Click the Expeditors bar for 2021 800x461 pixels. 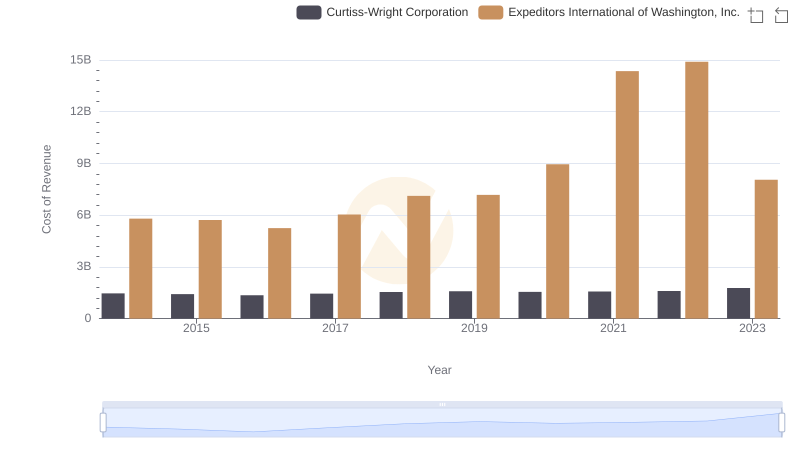click(x=628, y=195)
